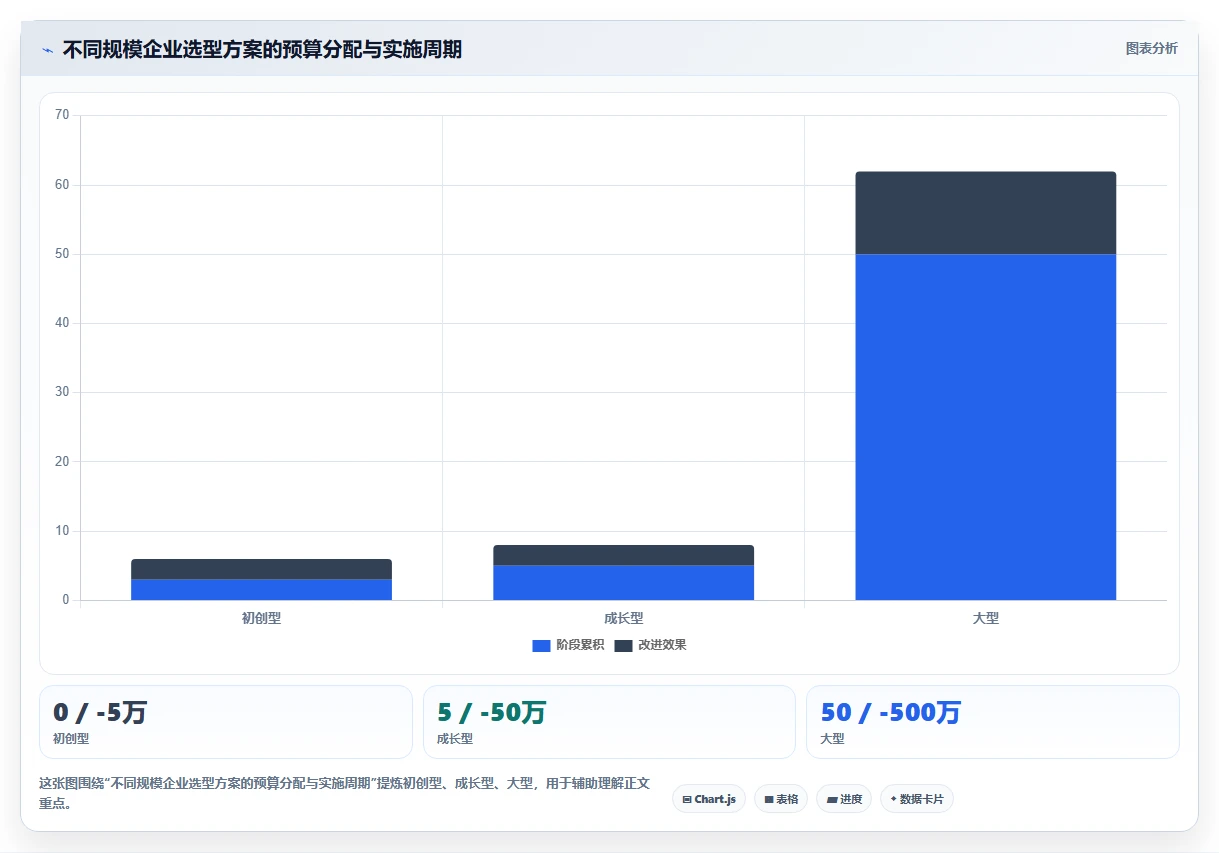Click the chart title text in the header
The width and height of the screenshot is (1219, 853).
click(x=262, y=49)
